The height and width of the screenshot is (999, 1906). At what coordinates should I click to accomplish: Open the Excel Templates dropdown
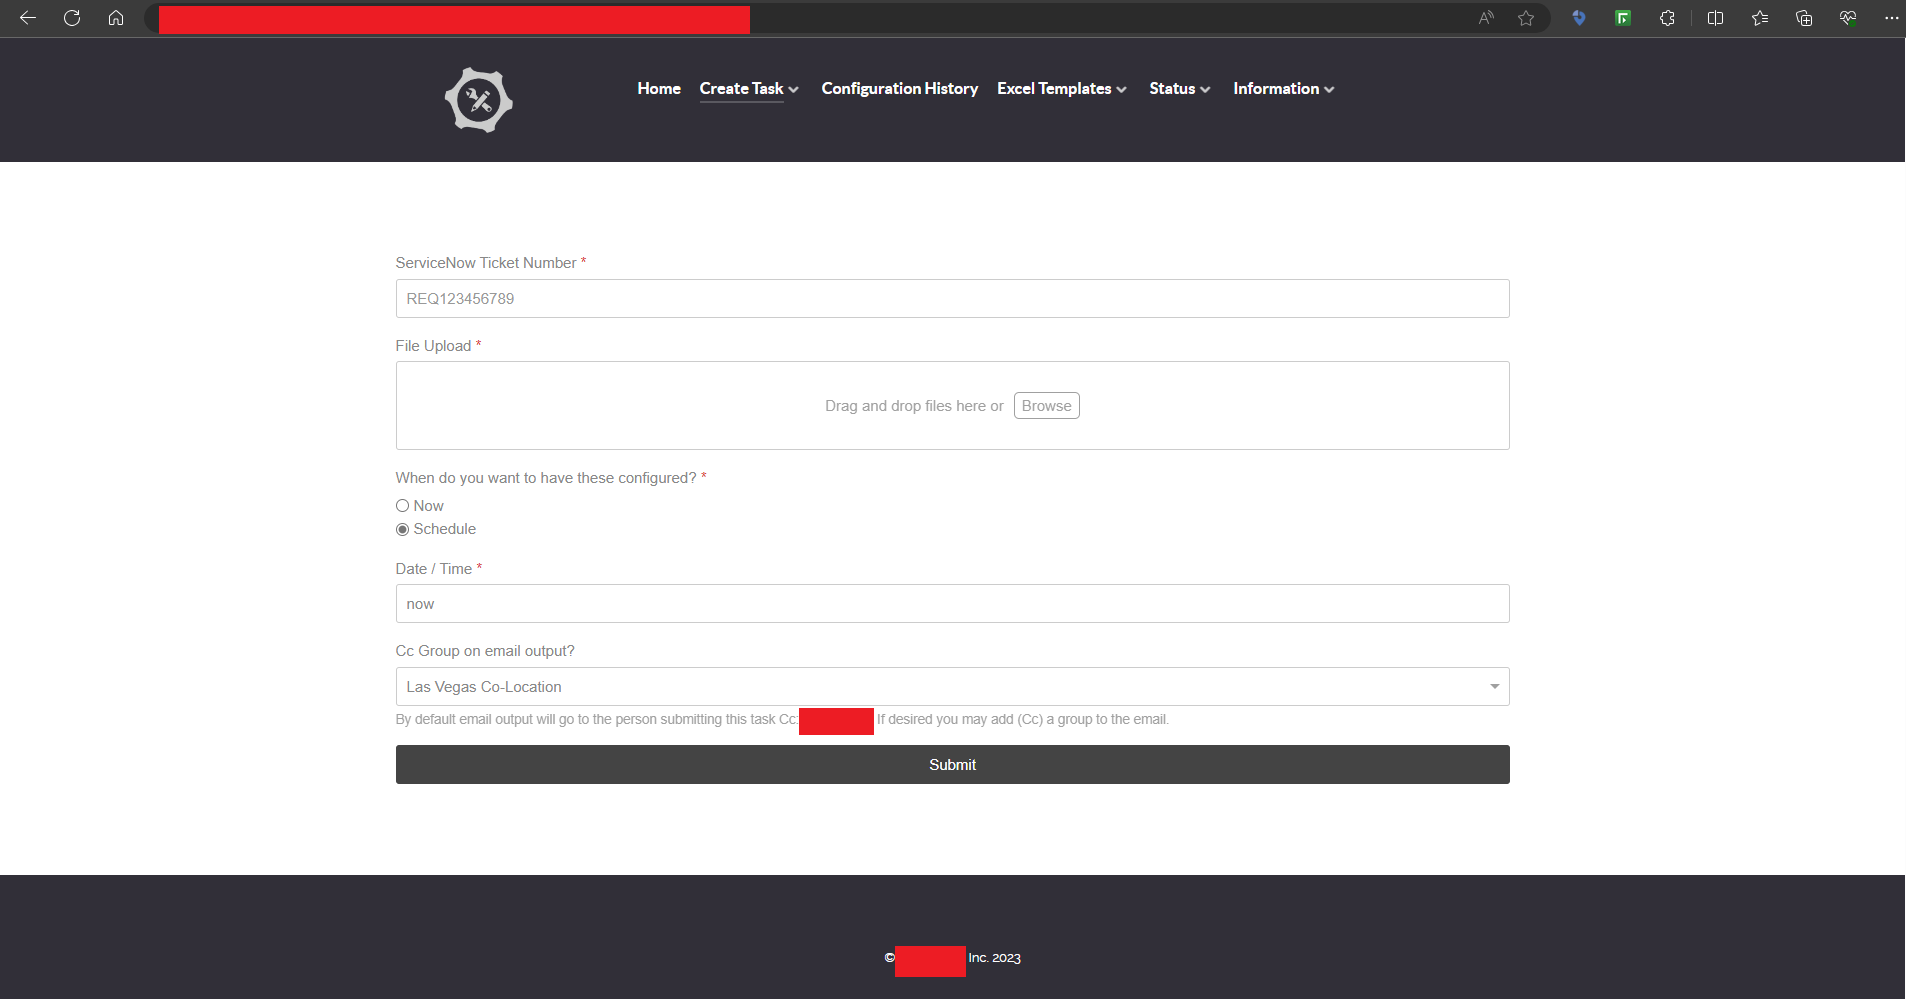click(x=1061, y=89)
